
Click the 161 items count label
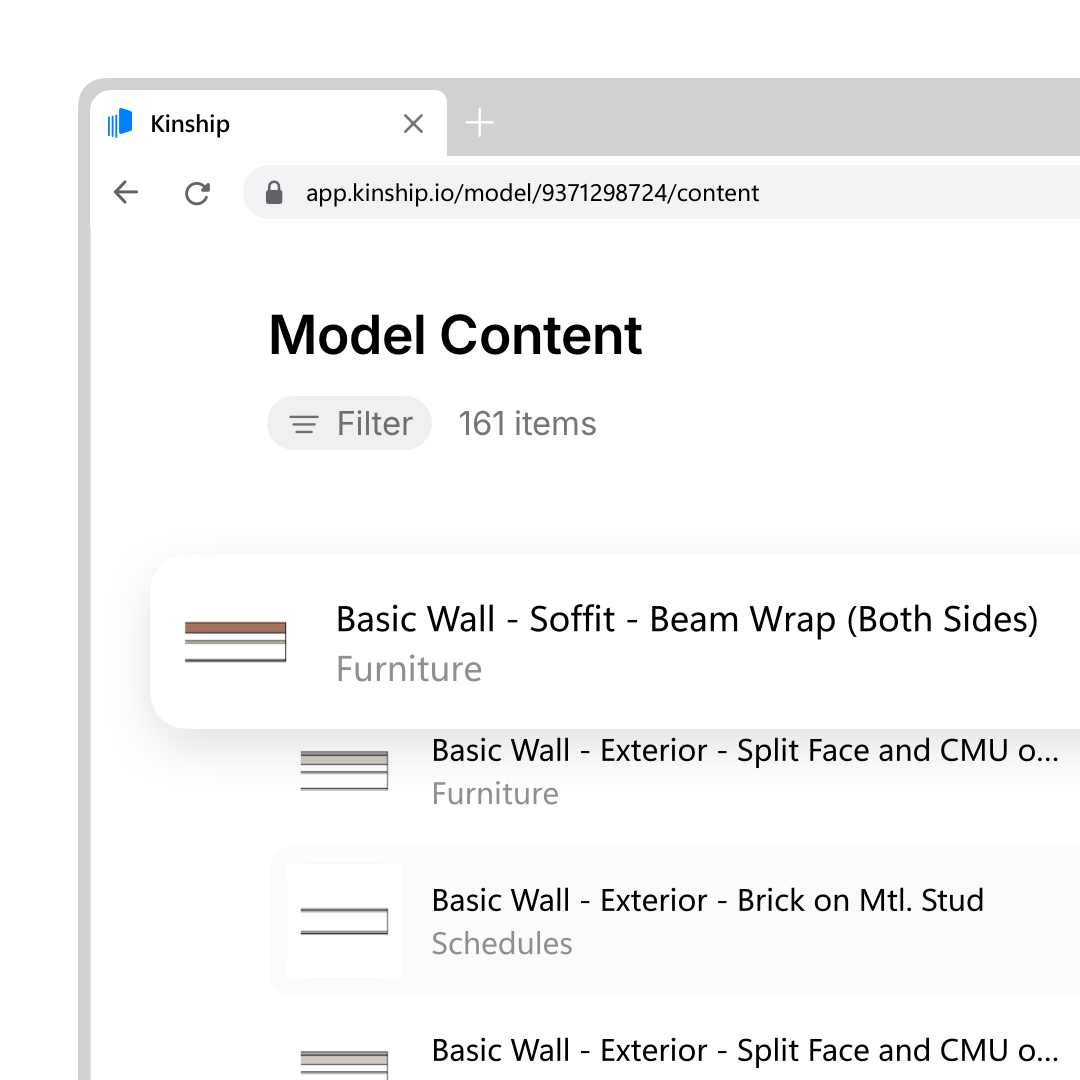coord(528,424)
